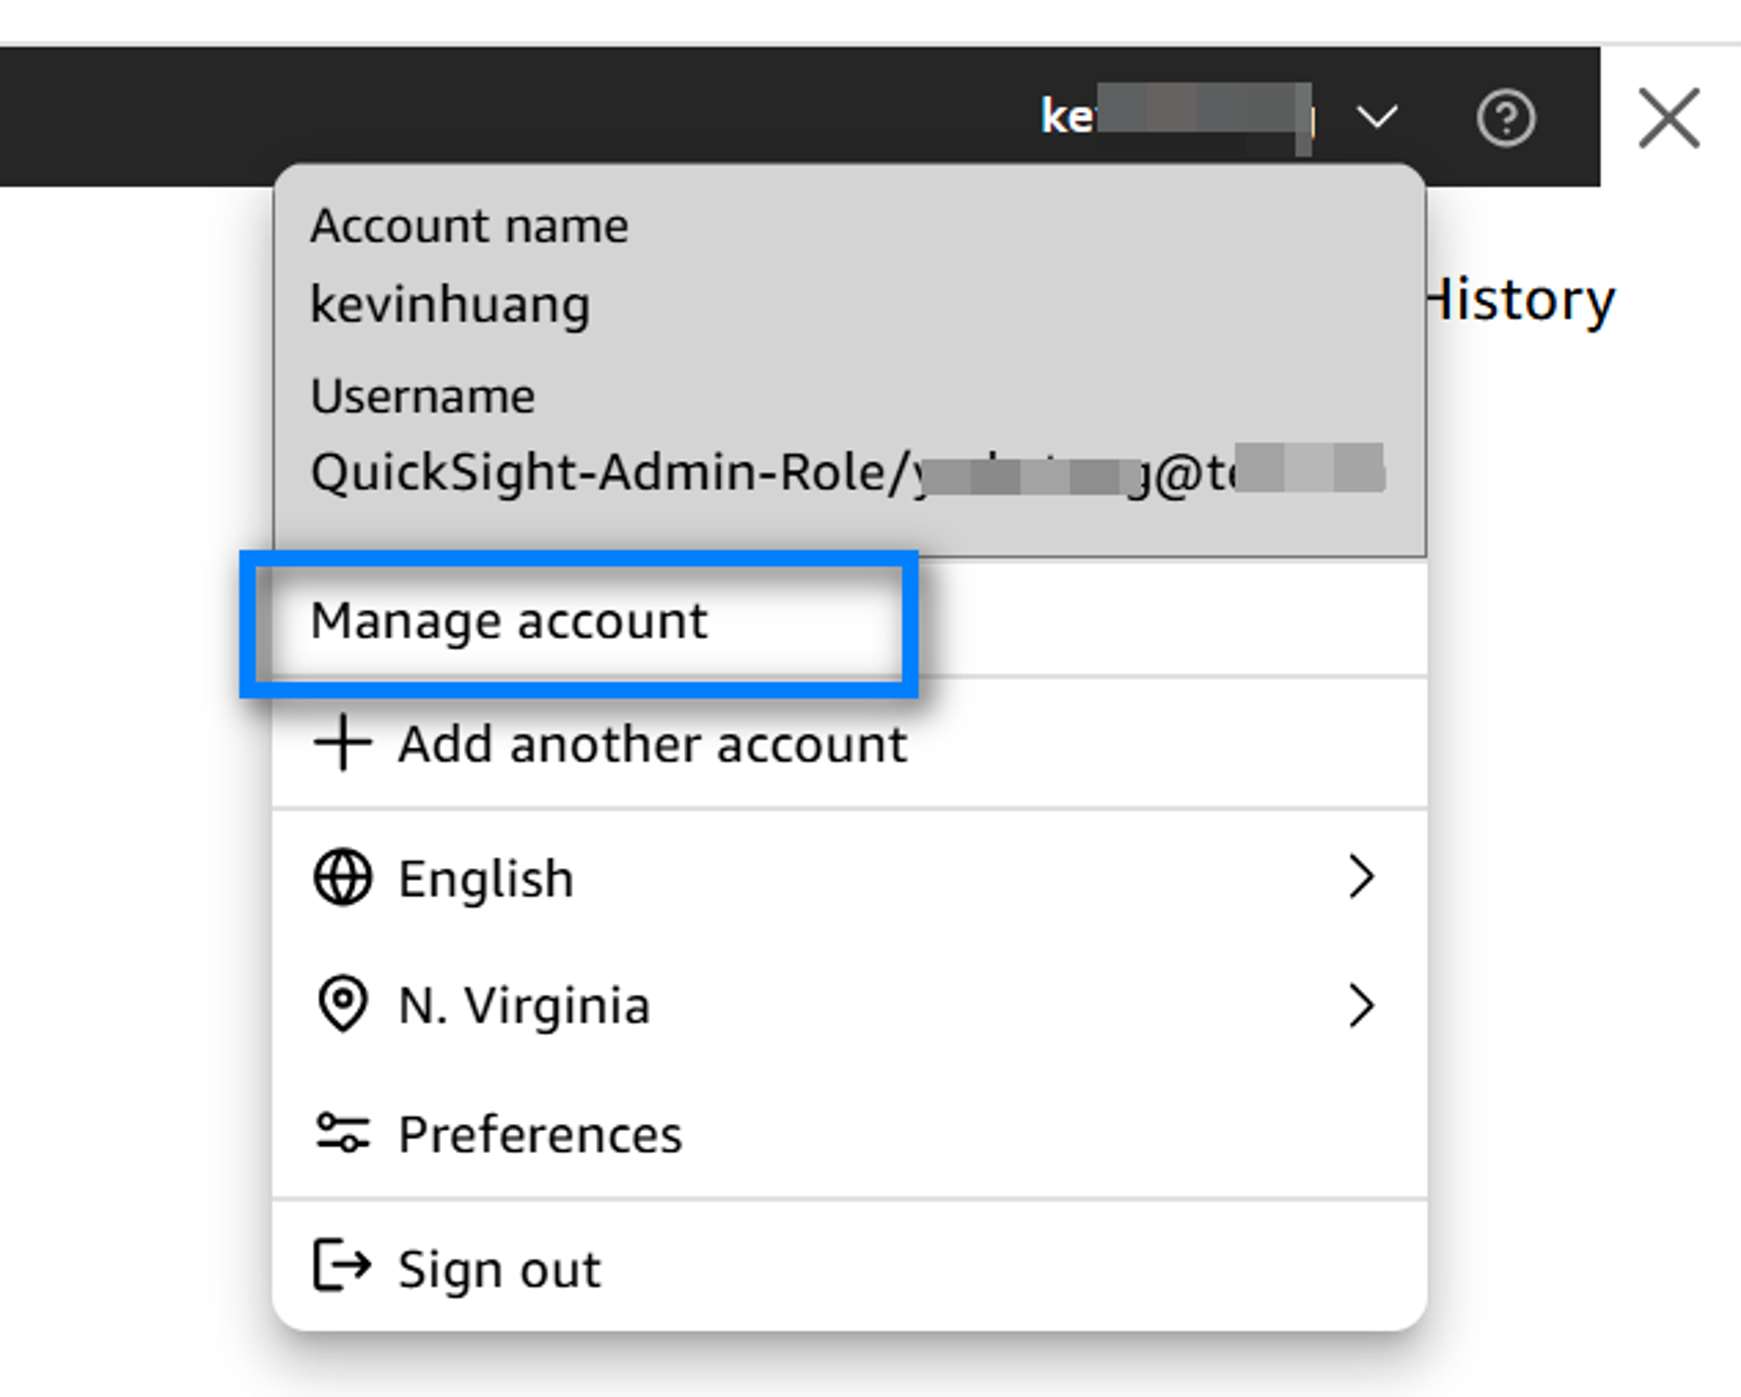Click the globe icon next to English
Image resolution: width=1741 pixels, height=1397 pixels.
[x=343, y=878]
